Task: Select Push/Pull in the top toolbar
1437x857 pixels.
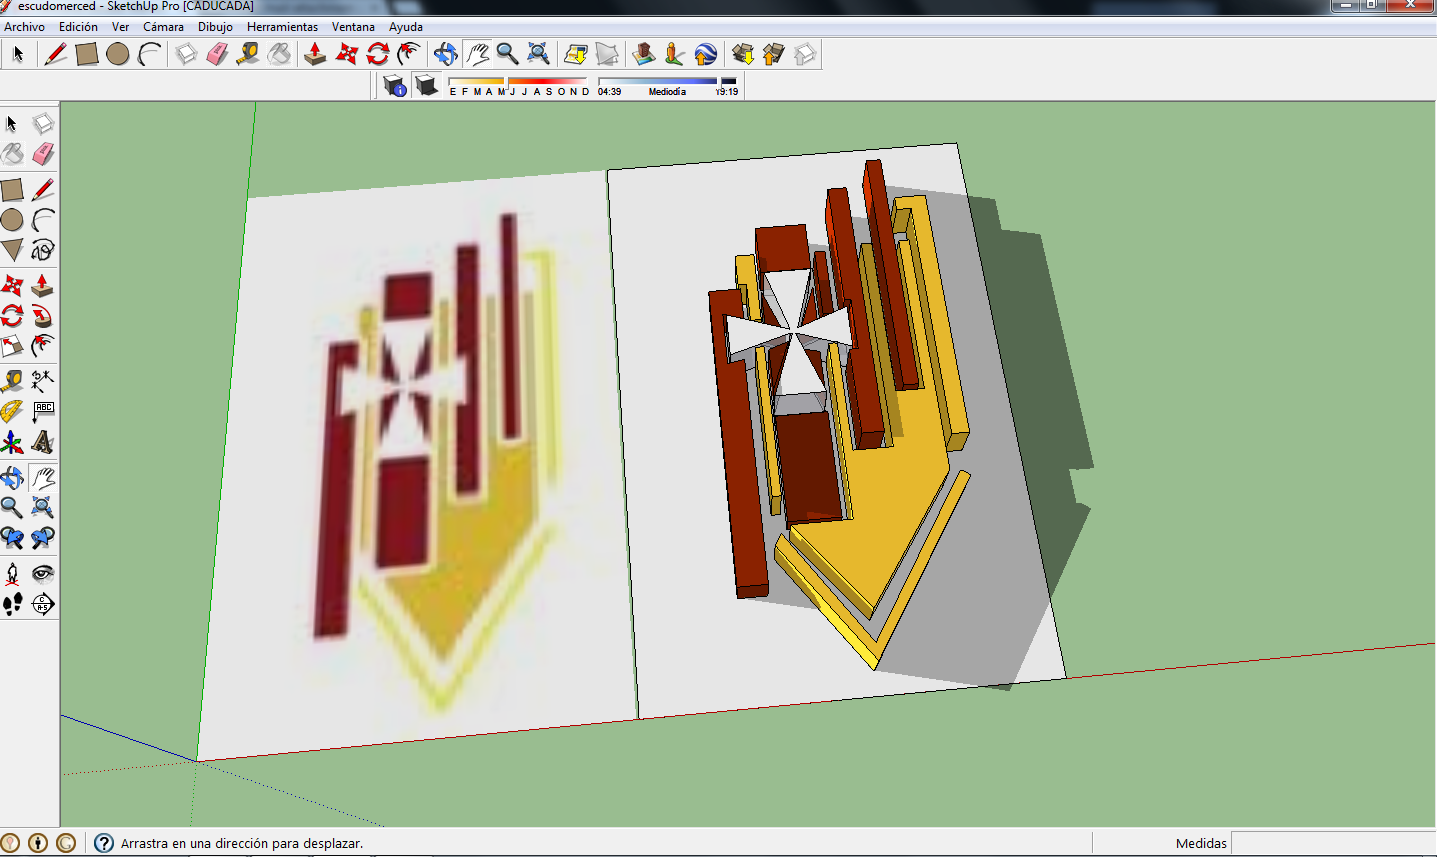Action: click(315, 54)
